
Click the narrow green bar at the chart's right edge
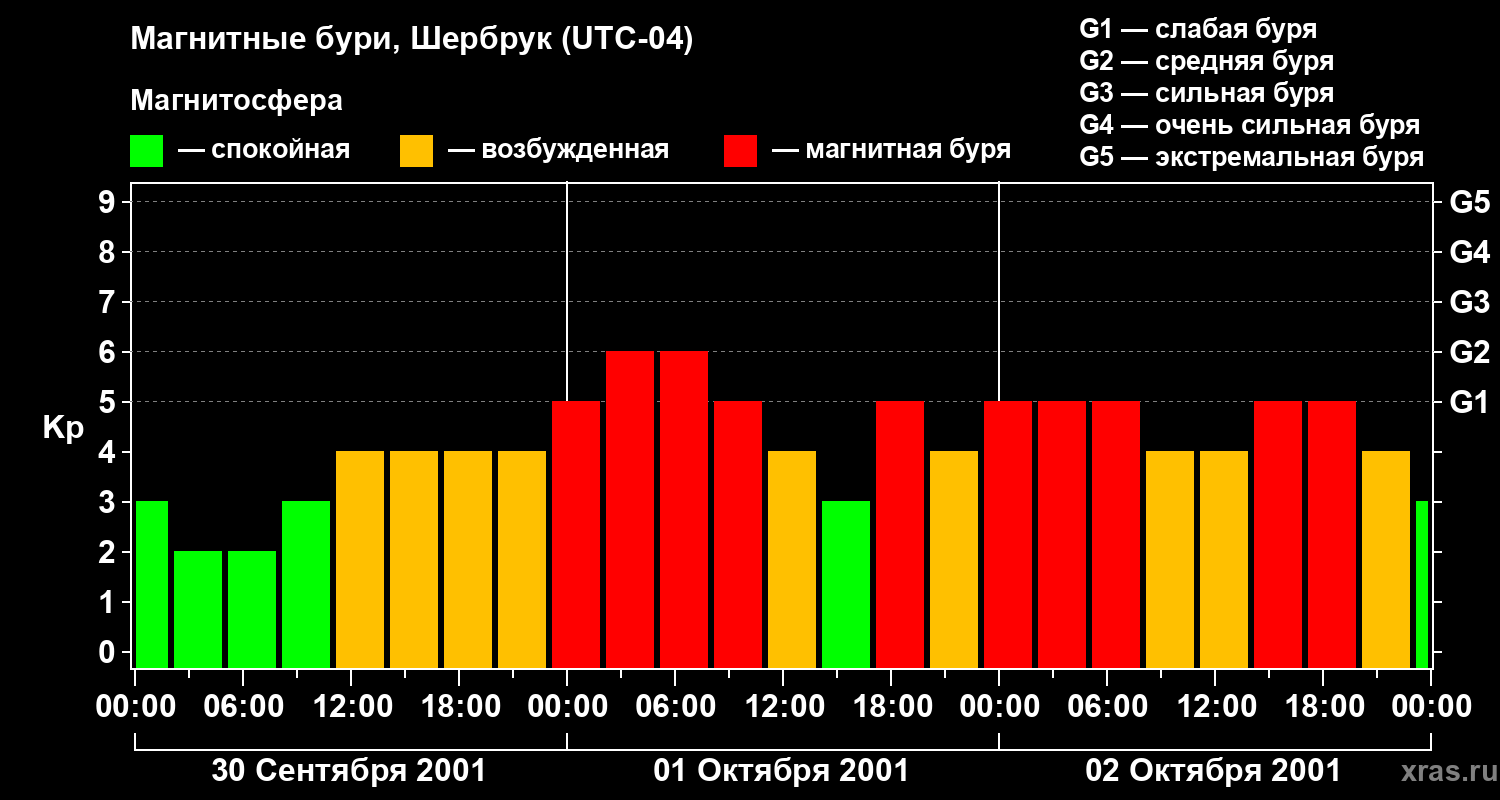click(1422, 585)
